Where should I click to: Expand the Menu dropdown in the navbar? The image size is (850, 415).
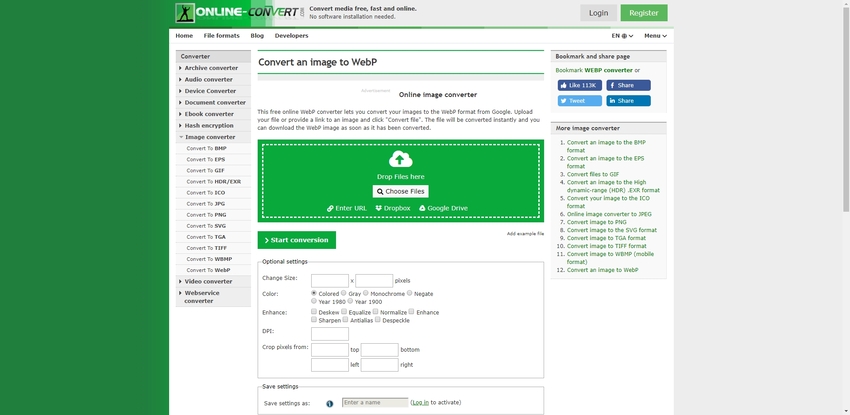pos(655,36)
